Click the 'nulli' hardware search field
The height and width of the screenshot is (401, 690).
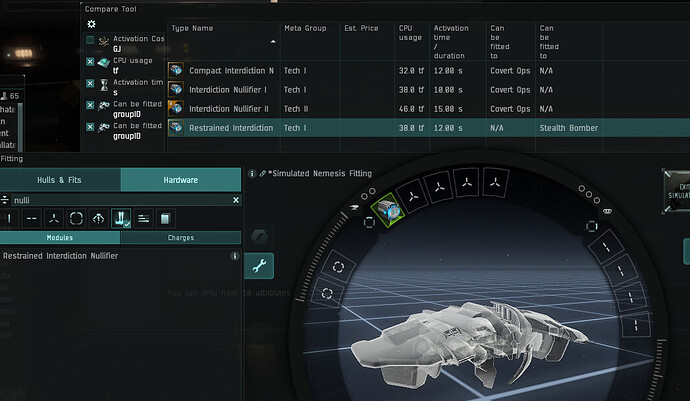pyautogui.click(x=121, y=200)
